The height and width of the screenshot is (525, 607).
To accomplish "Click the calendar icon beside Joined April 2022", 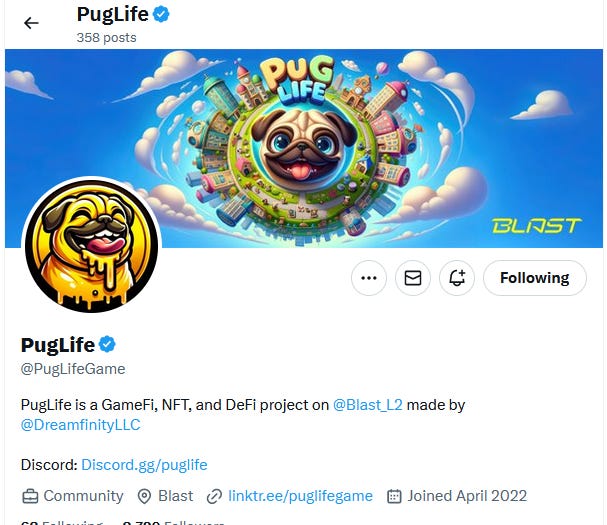I will click(x=394, y=496).
